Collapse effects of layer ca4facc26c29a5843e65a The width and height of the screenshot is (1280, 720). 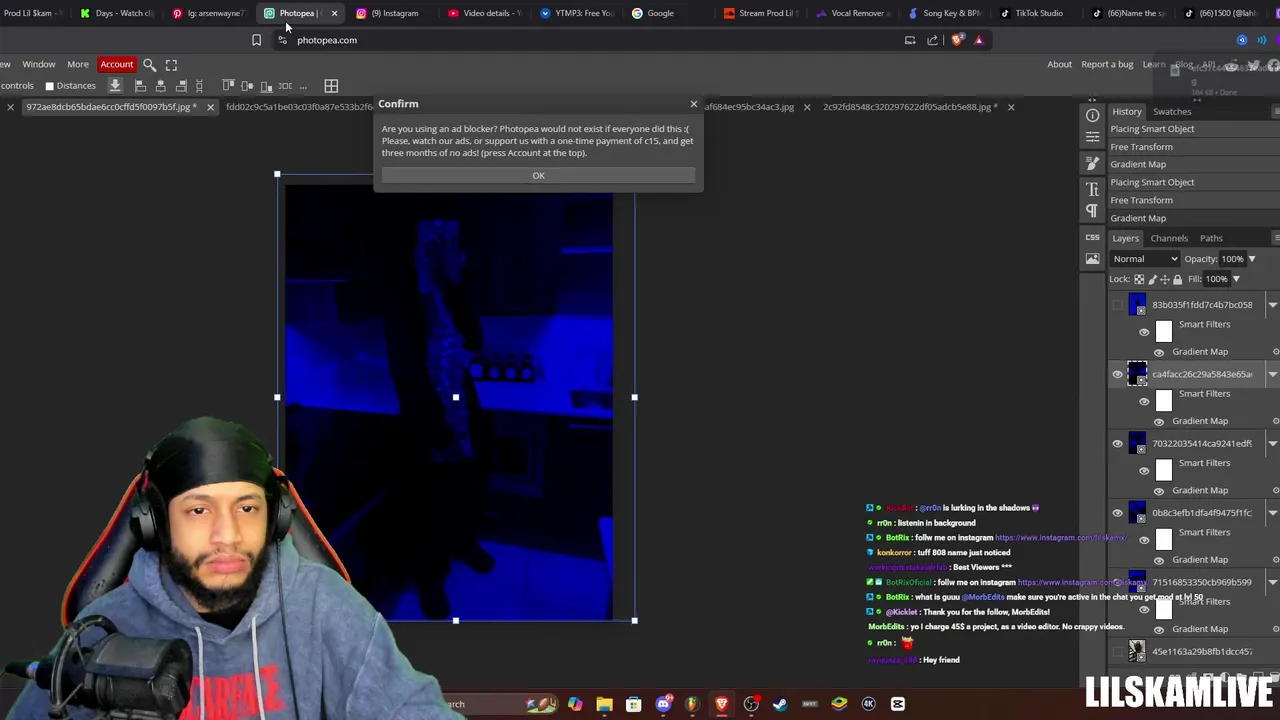pos(1273,374)
